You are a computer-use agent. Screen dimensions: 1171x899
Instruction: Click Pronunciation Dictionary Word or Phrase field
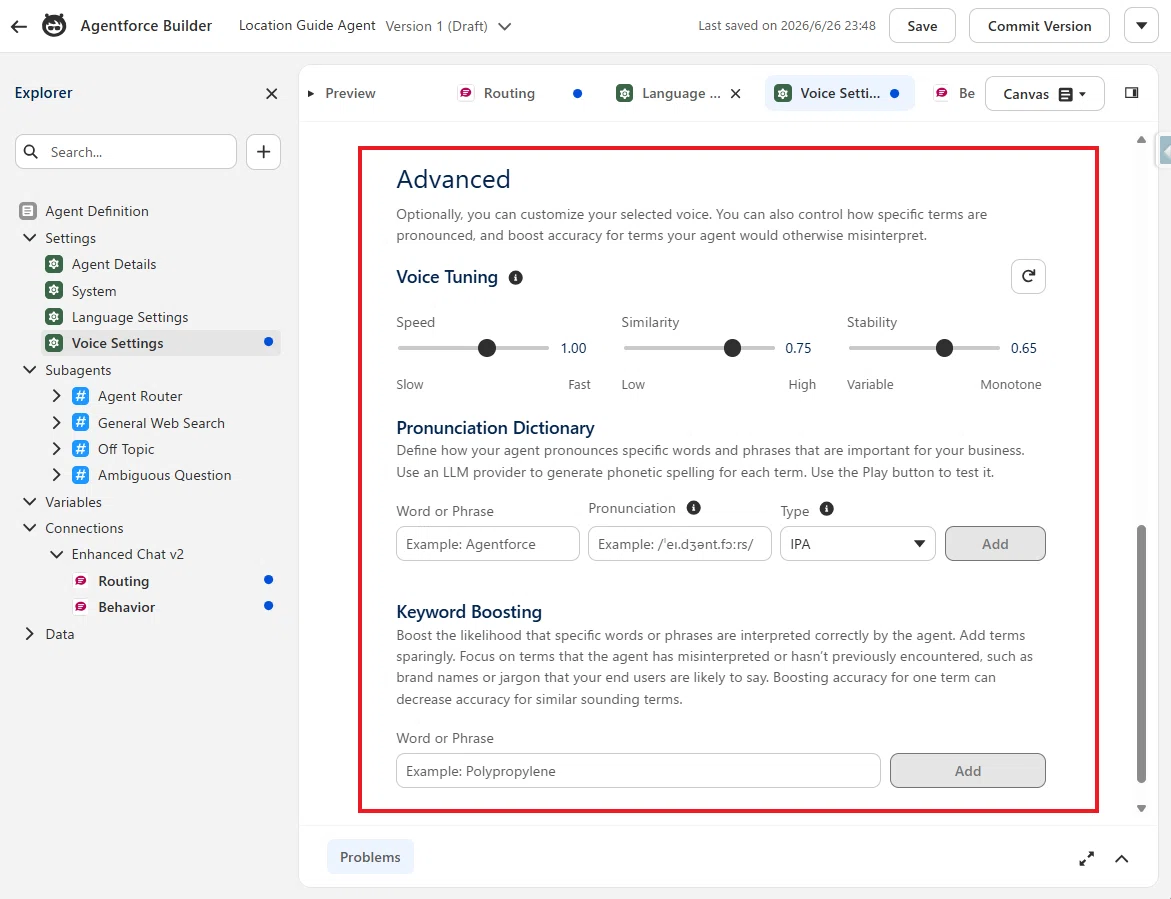click(488, 544)
